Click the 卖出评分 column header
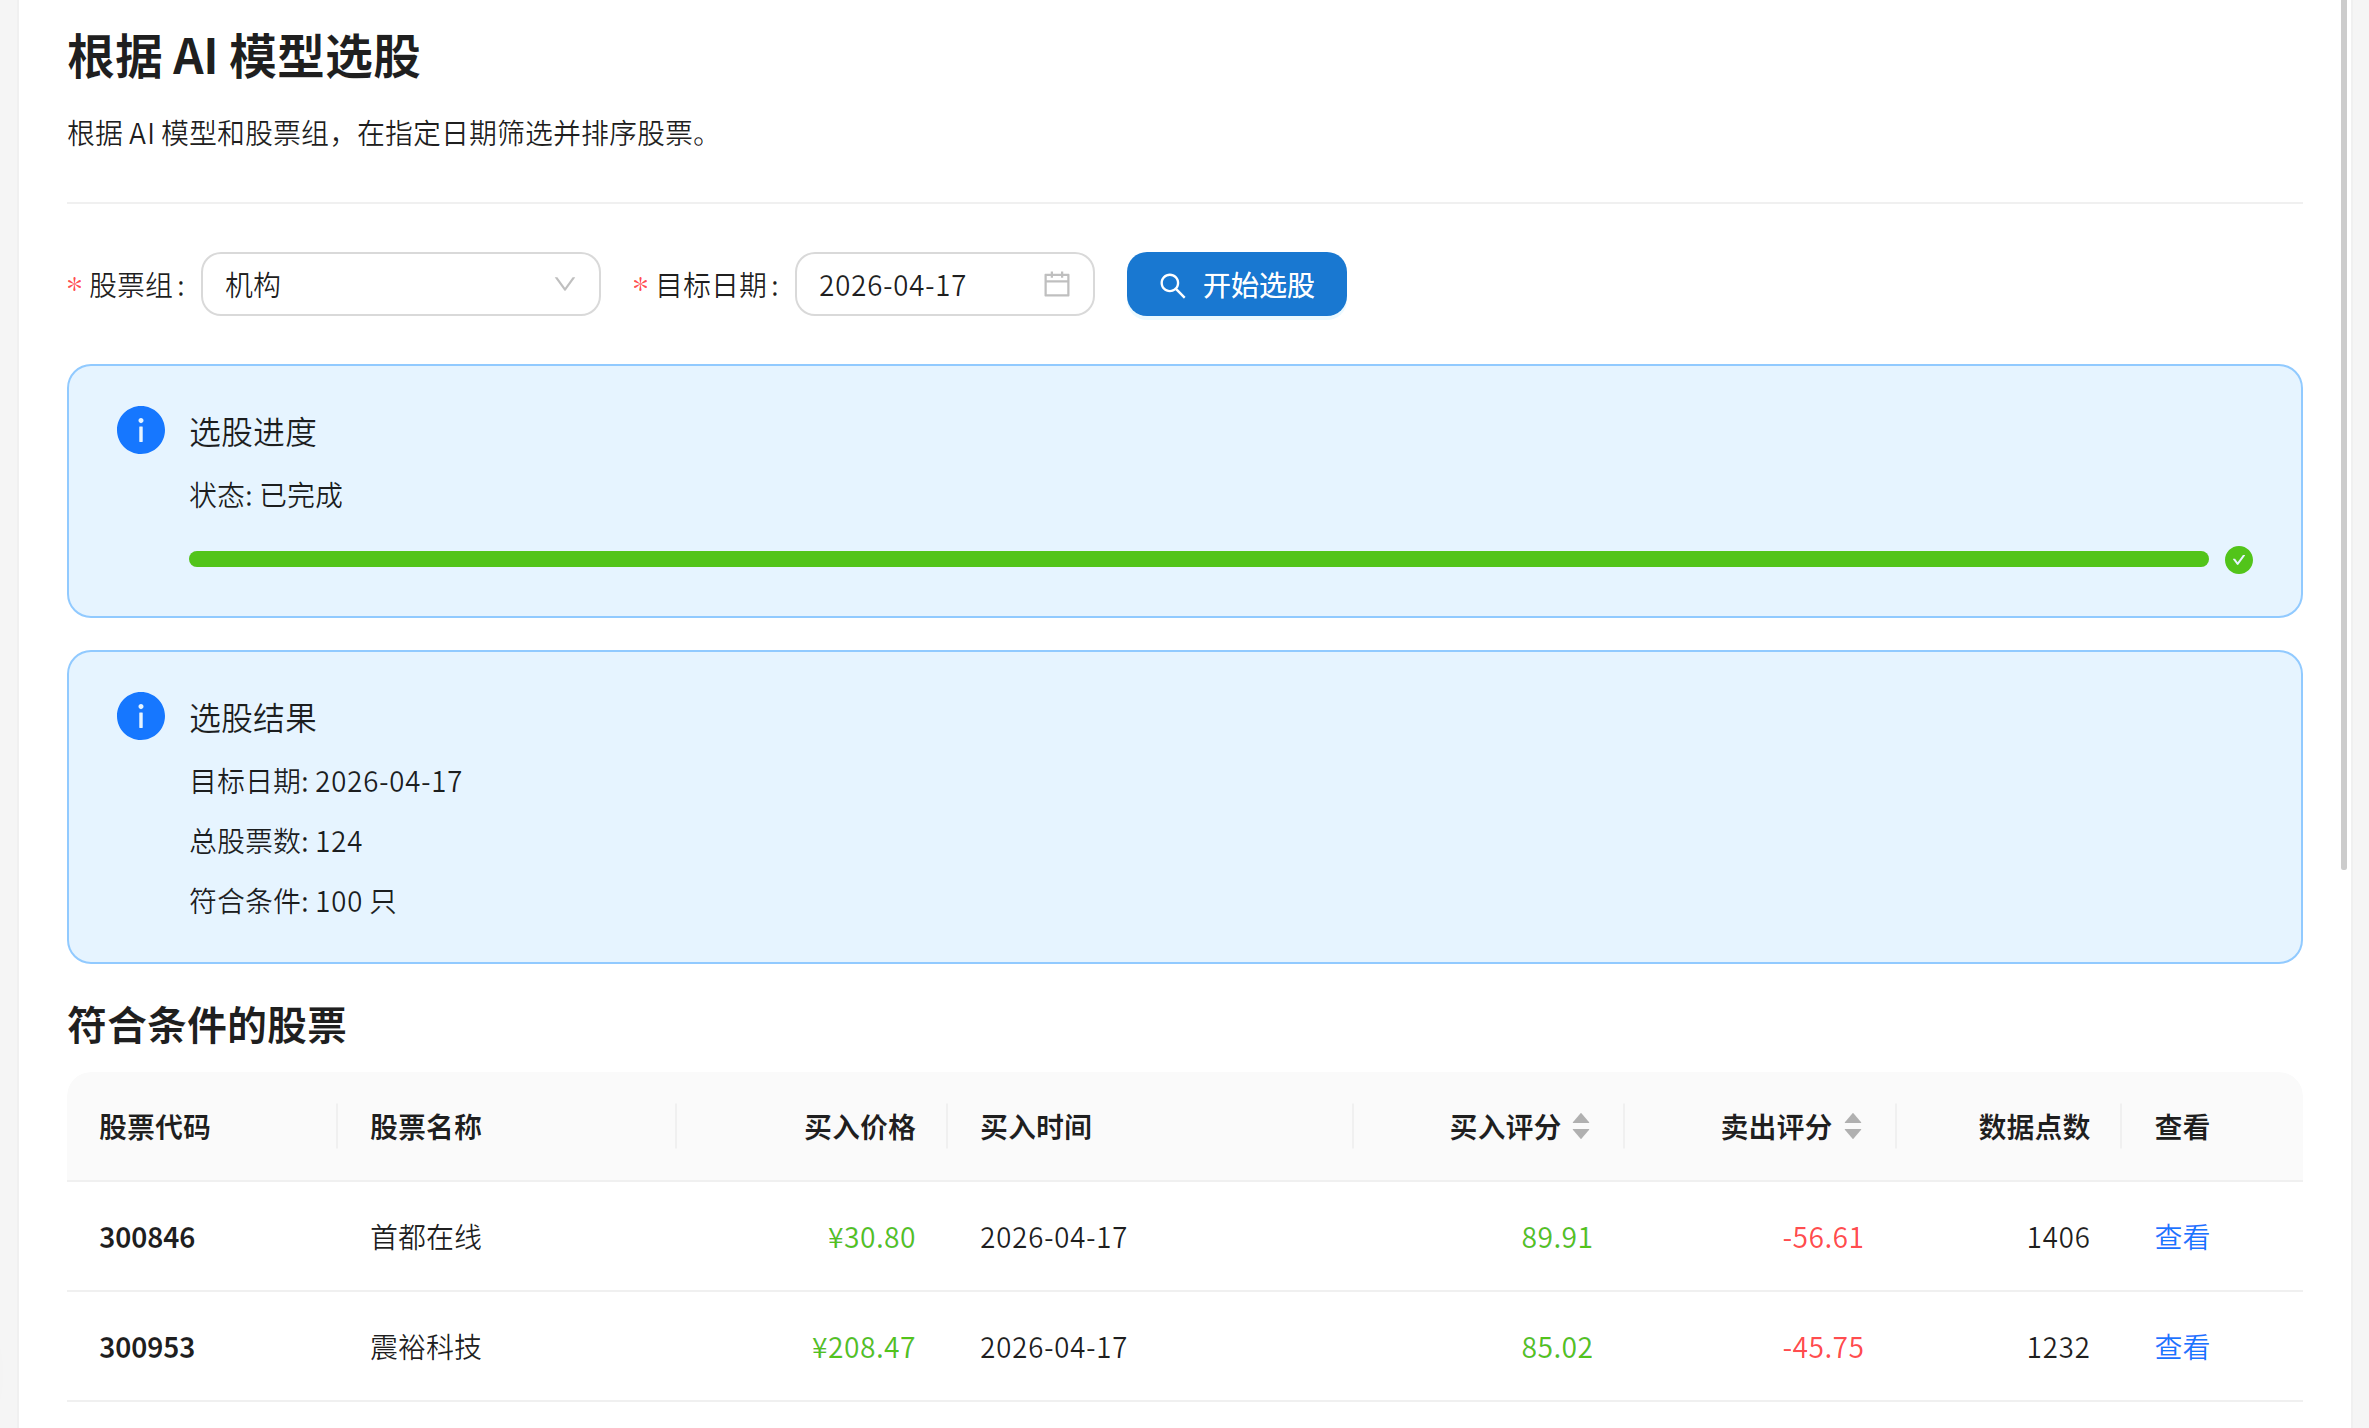Screen dimensions: 2369x1428 [x=1775, y=1128]
